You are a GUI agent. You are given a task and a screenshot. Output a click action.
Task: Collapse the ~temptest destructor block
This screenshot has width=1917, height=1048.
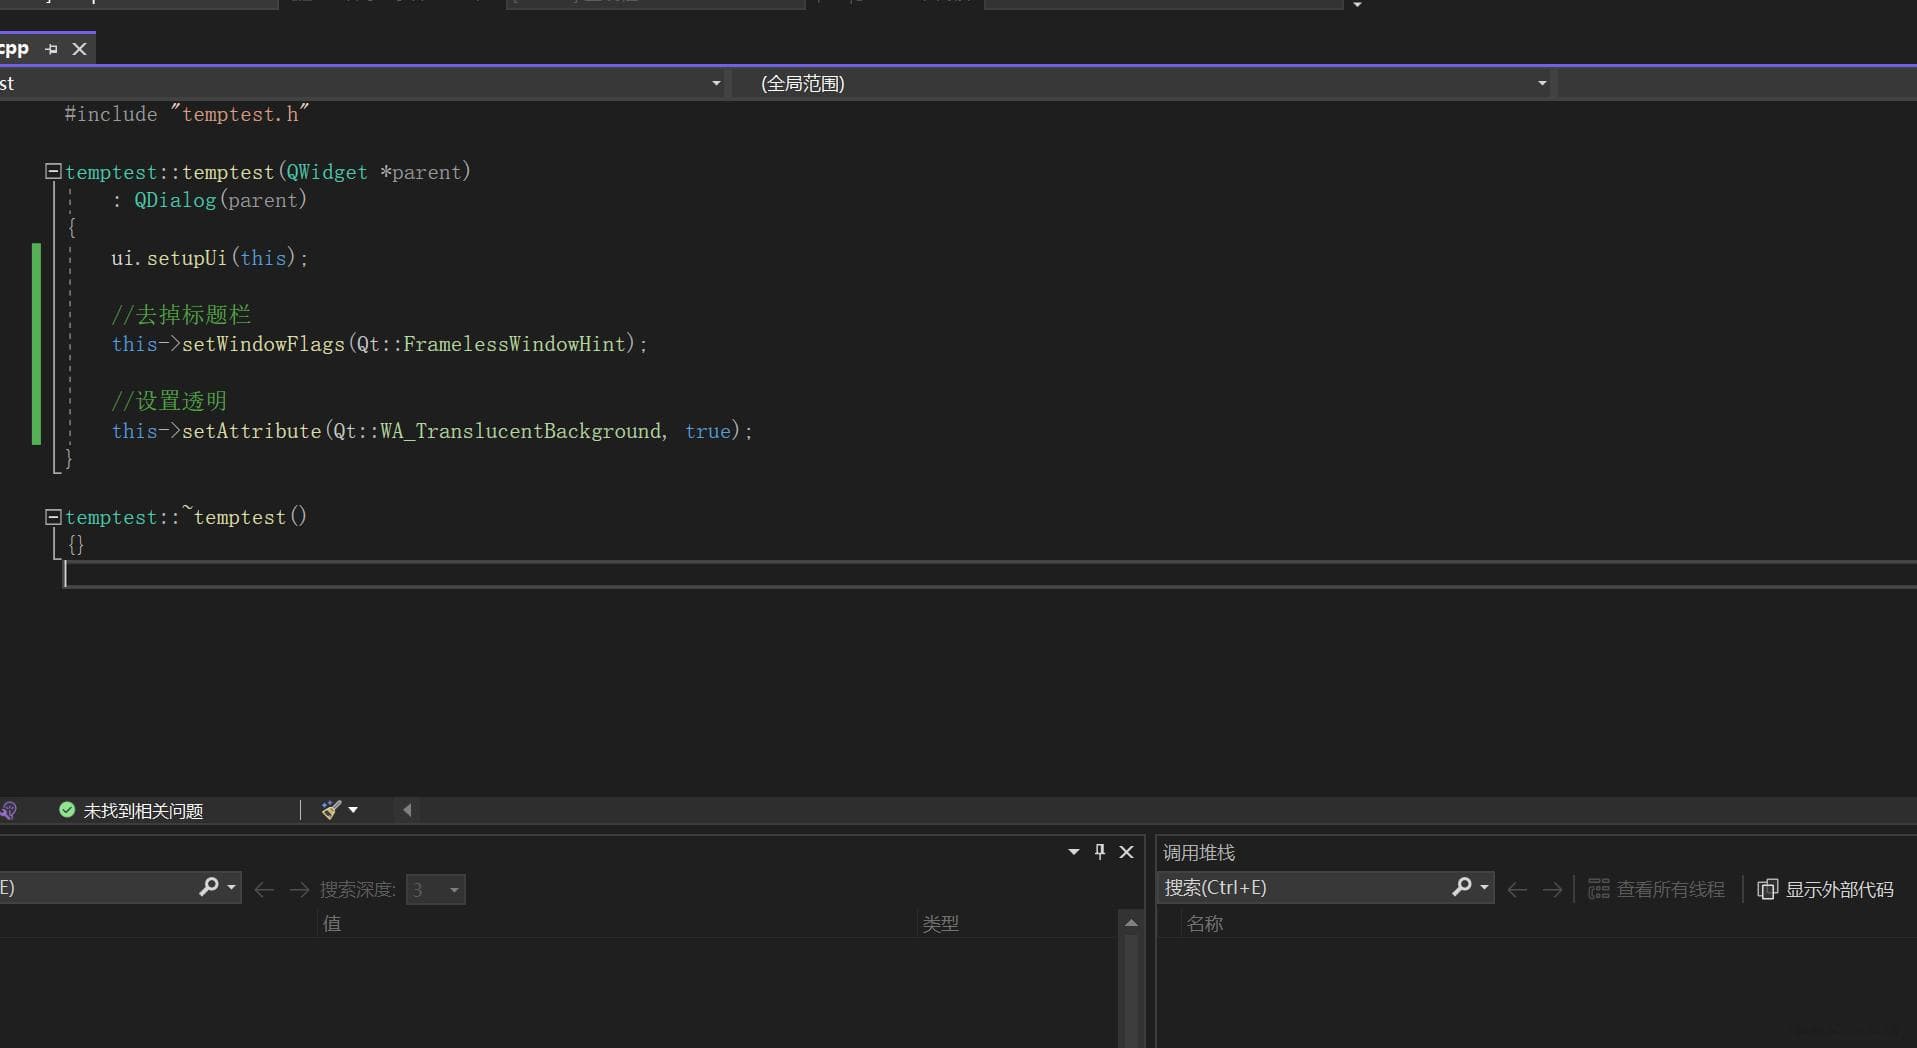click(53, 517)
